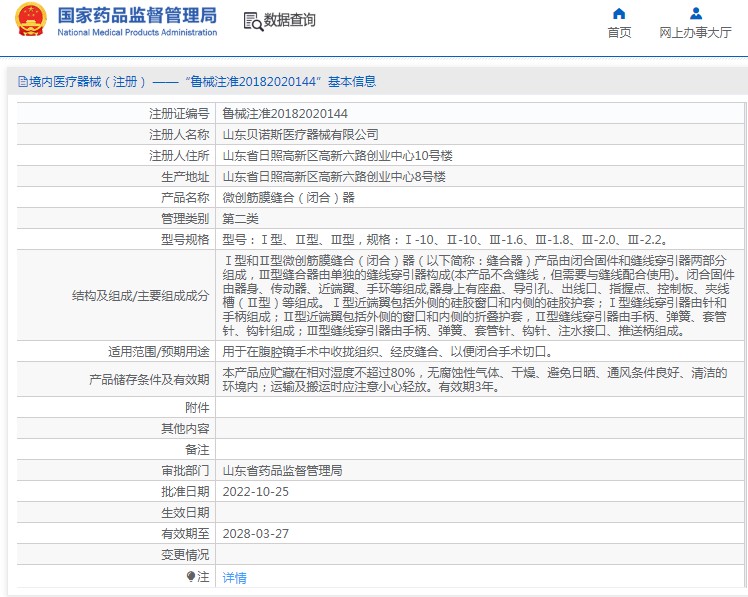Select 山东省药品监督管理局 approval department
This screenshot has width=748, height=597.
pos(282,471)
